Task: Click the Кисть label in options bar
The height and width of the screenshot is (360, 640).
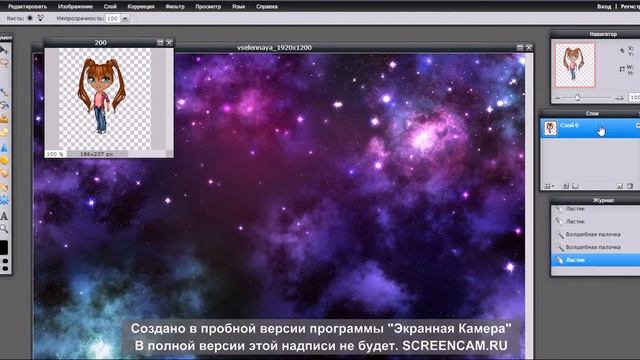Action: click(15, 18)
